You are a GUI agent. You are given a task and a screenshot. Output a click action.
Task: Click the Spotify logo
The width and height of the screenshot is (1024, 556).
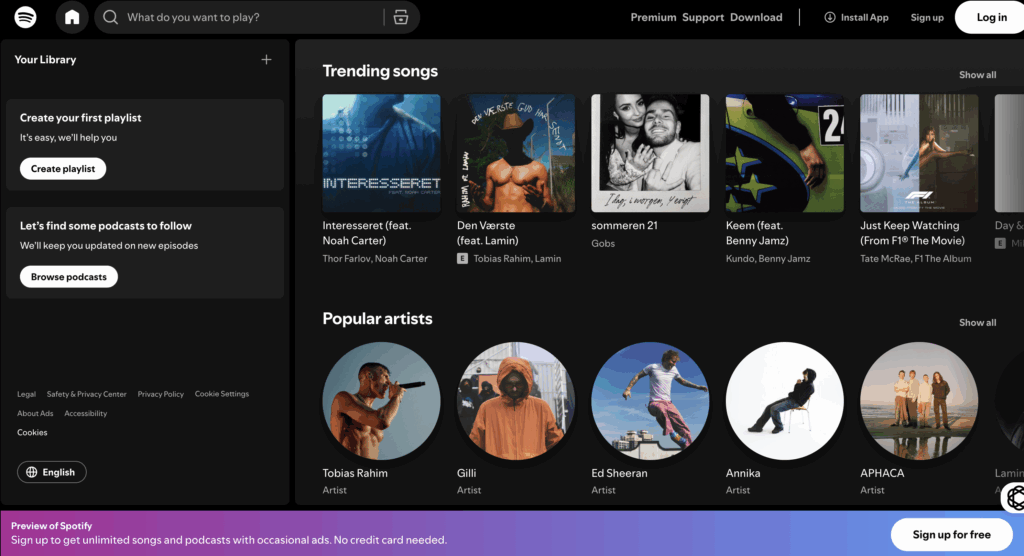[x=25, y=17]
